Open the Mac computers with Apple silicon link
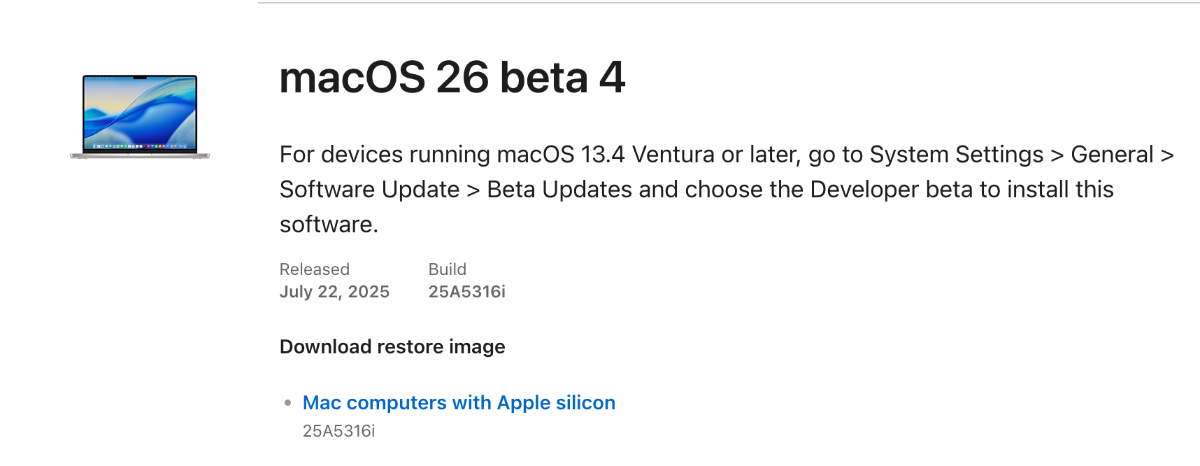The width and height of the screenshot is (1200, 466). (459, 403)
